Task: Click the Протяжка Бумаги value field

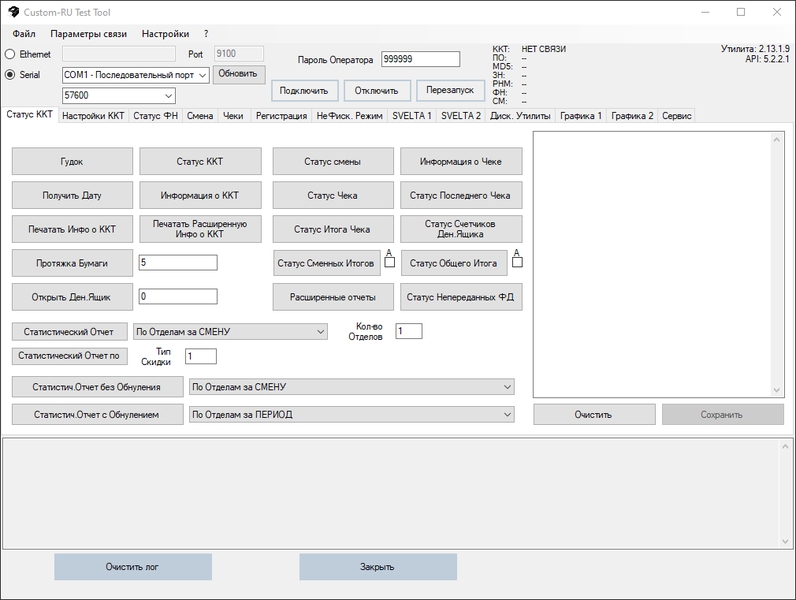Action: click(x=178, y=262)
